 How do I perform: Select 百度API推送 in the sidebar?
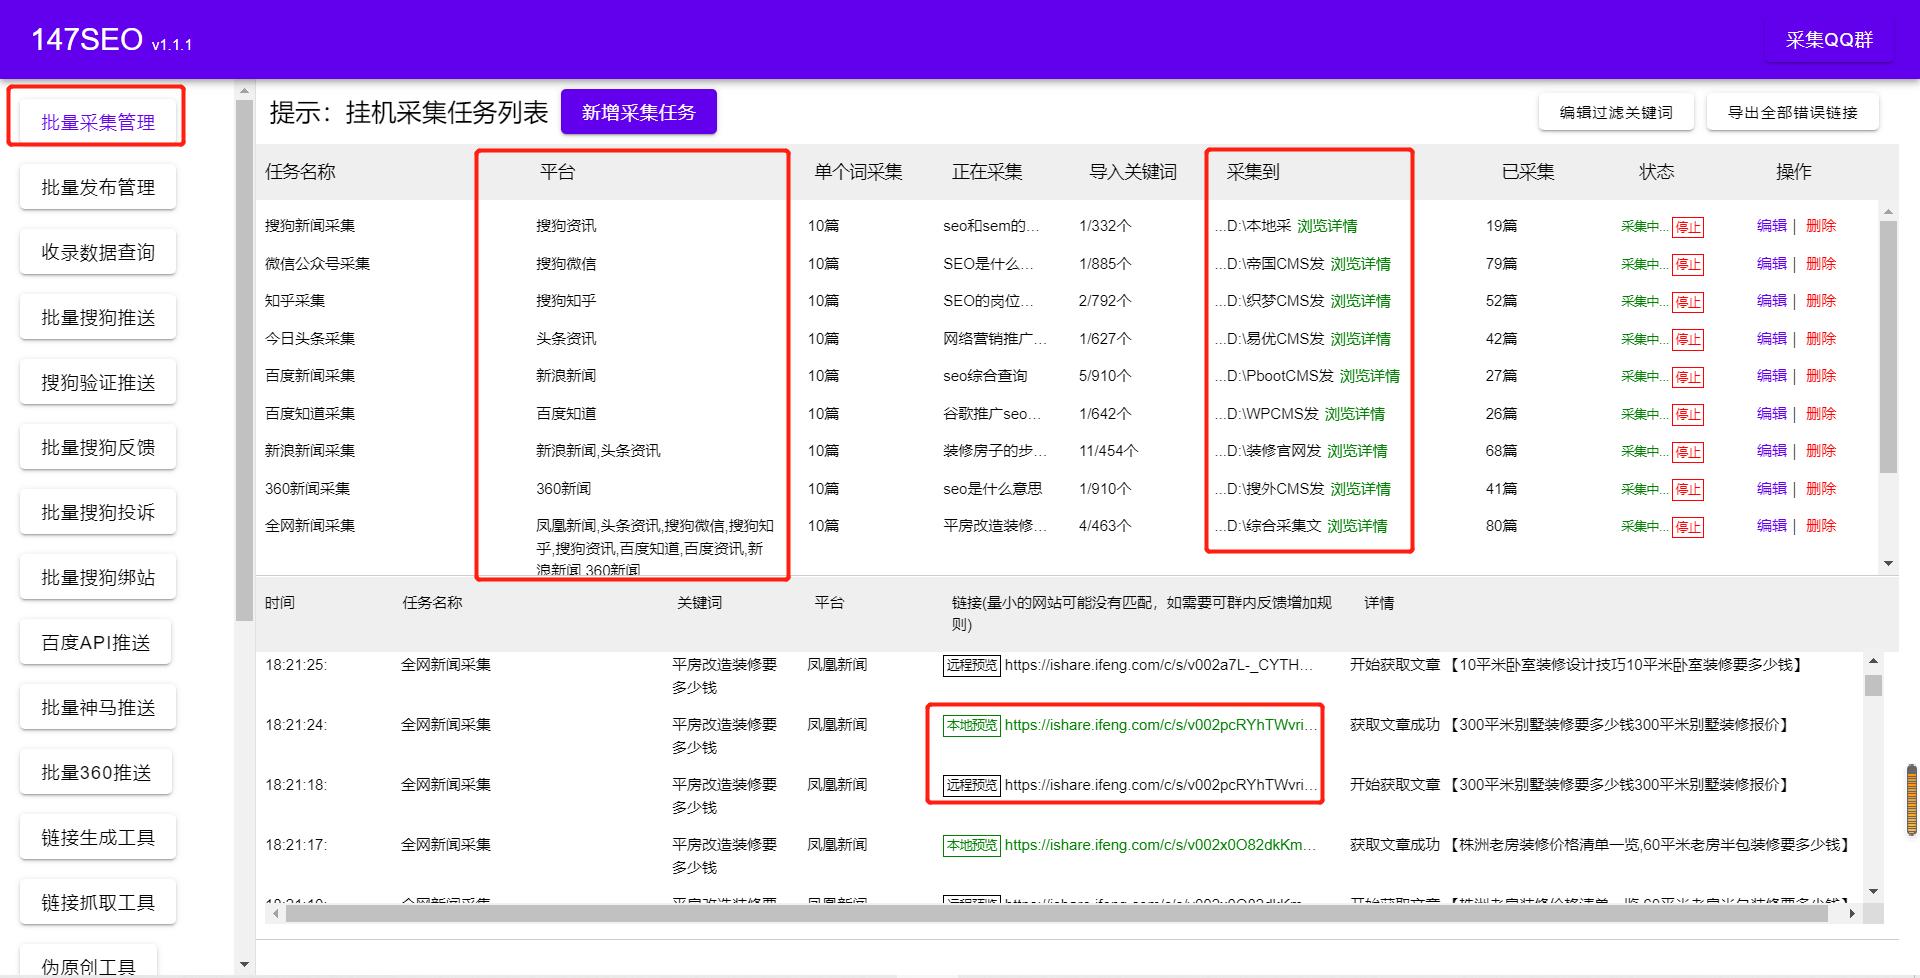(95, 641)
